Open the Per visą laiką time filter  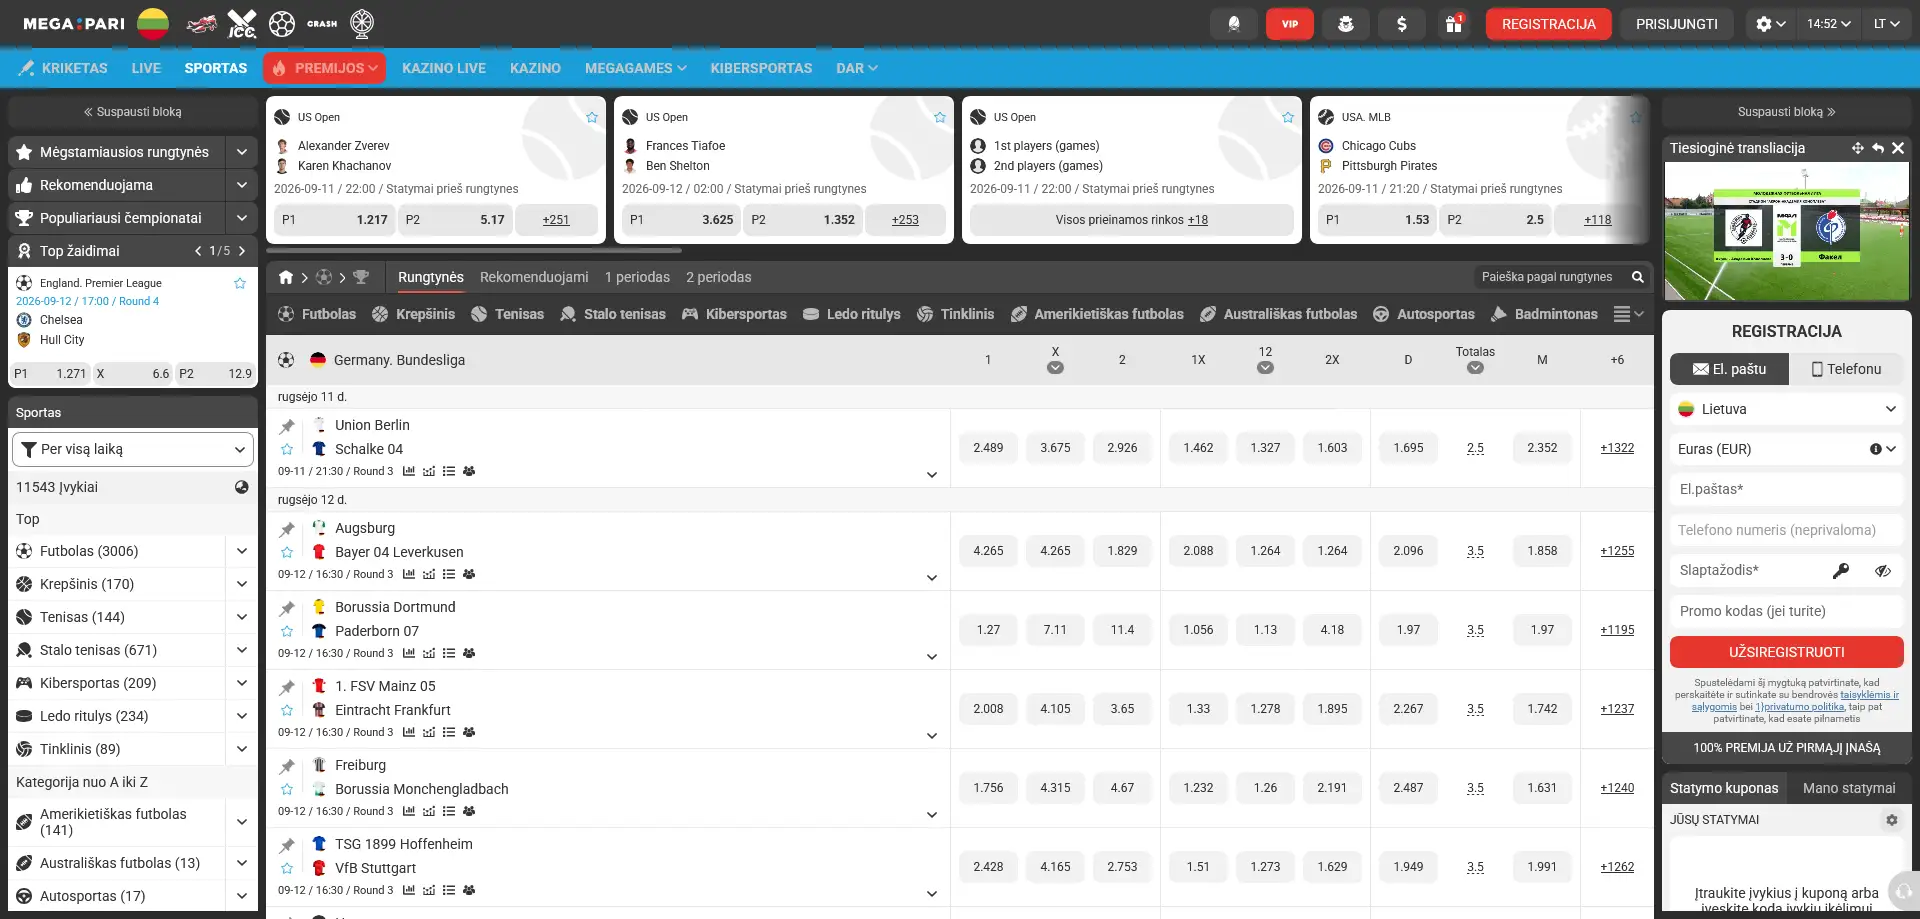pyautogui.click(x=133, y=449)
